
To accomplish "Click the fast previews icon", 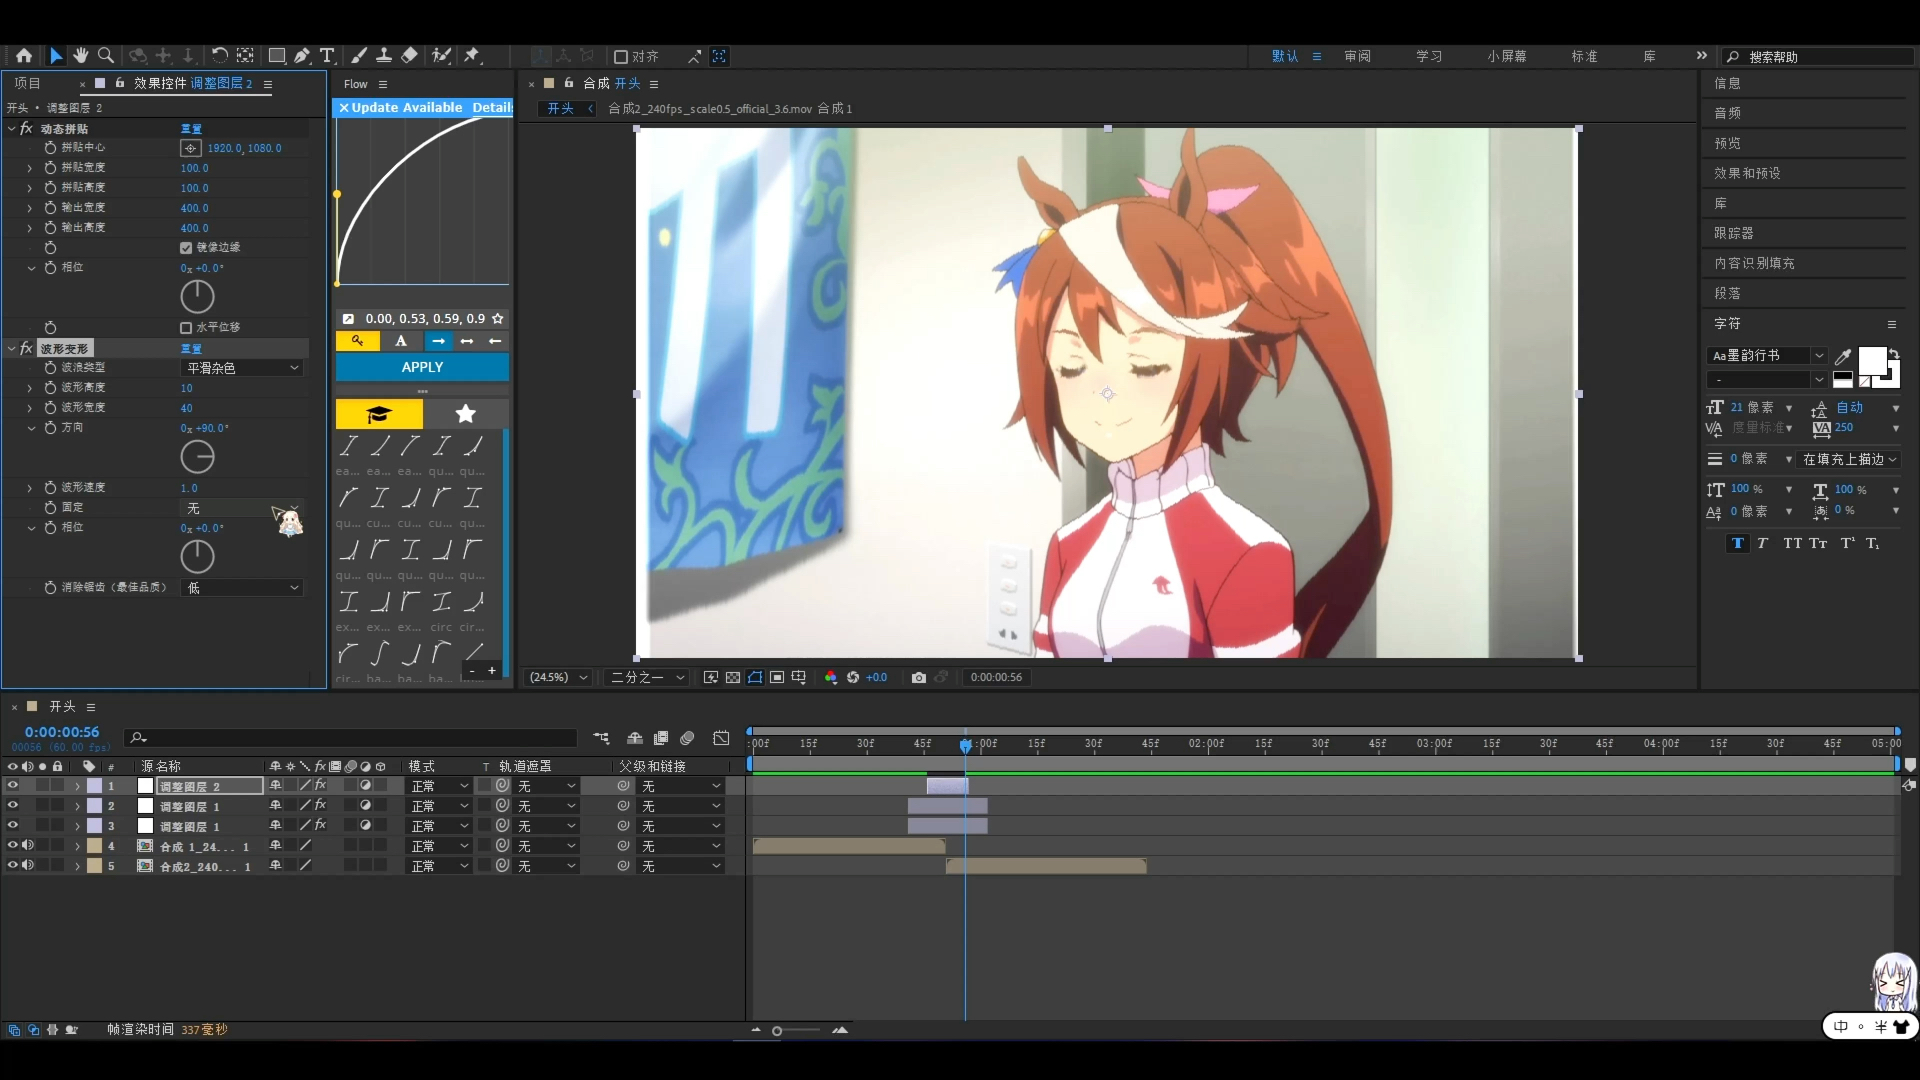I will coord(711,677).
